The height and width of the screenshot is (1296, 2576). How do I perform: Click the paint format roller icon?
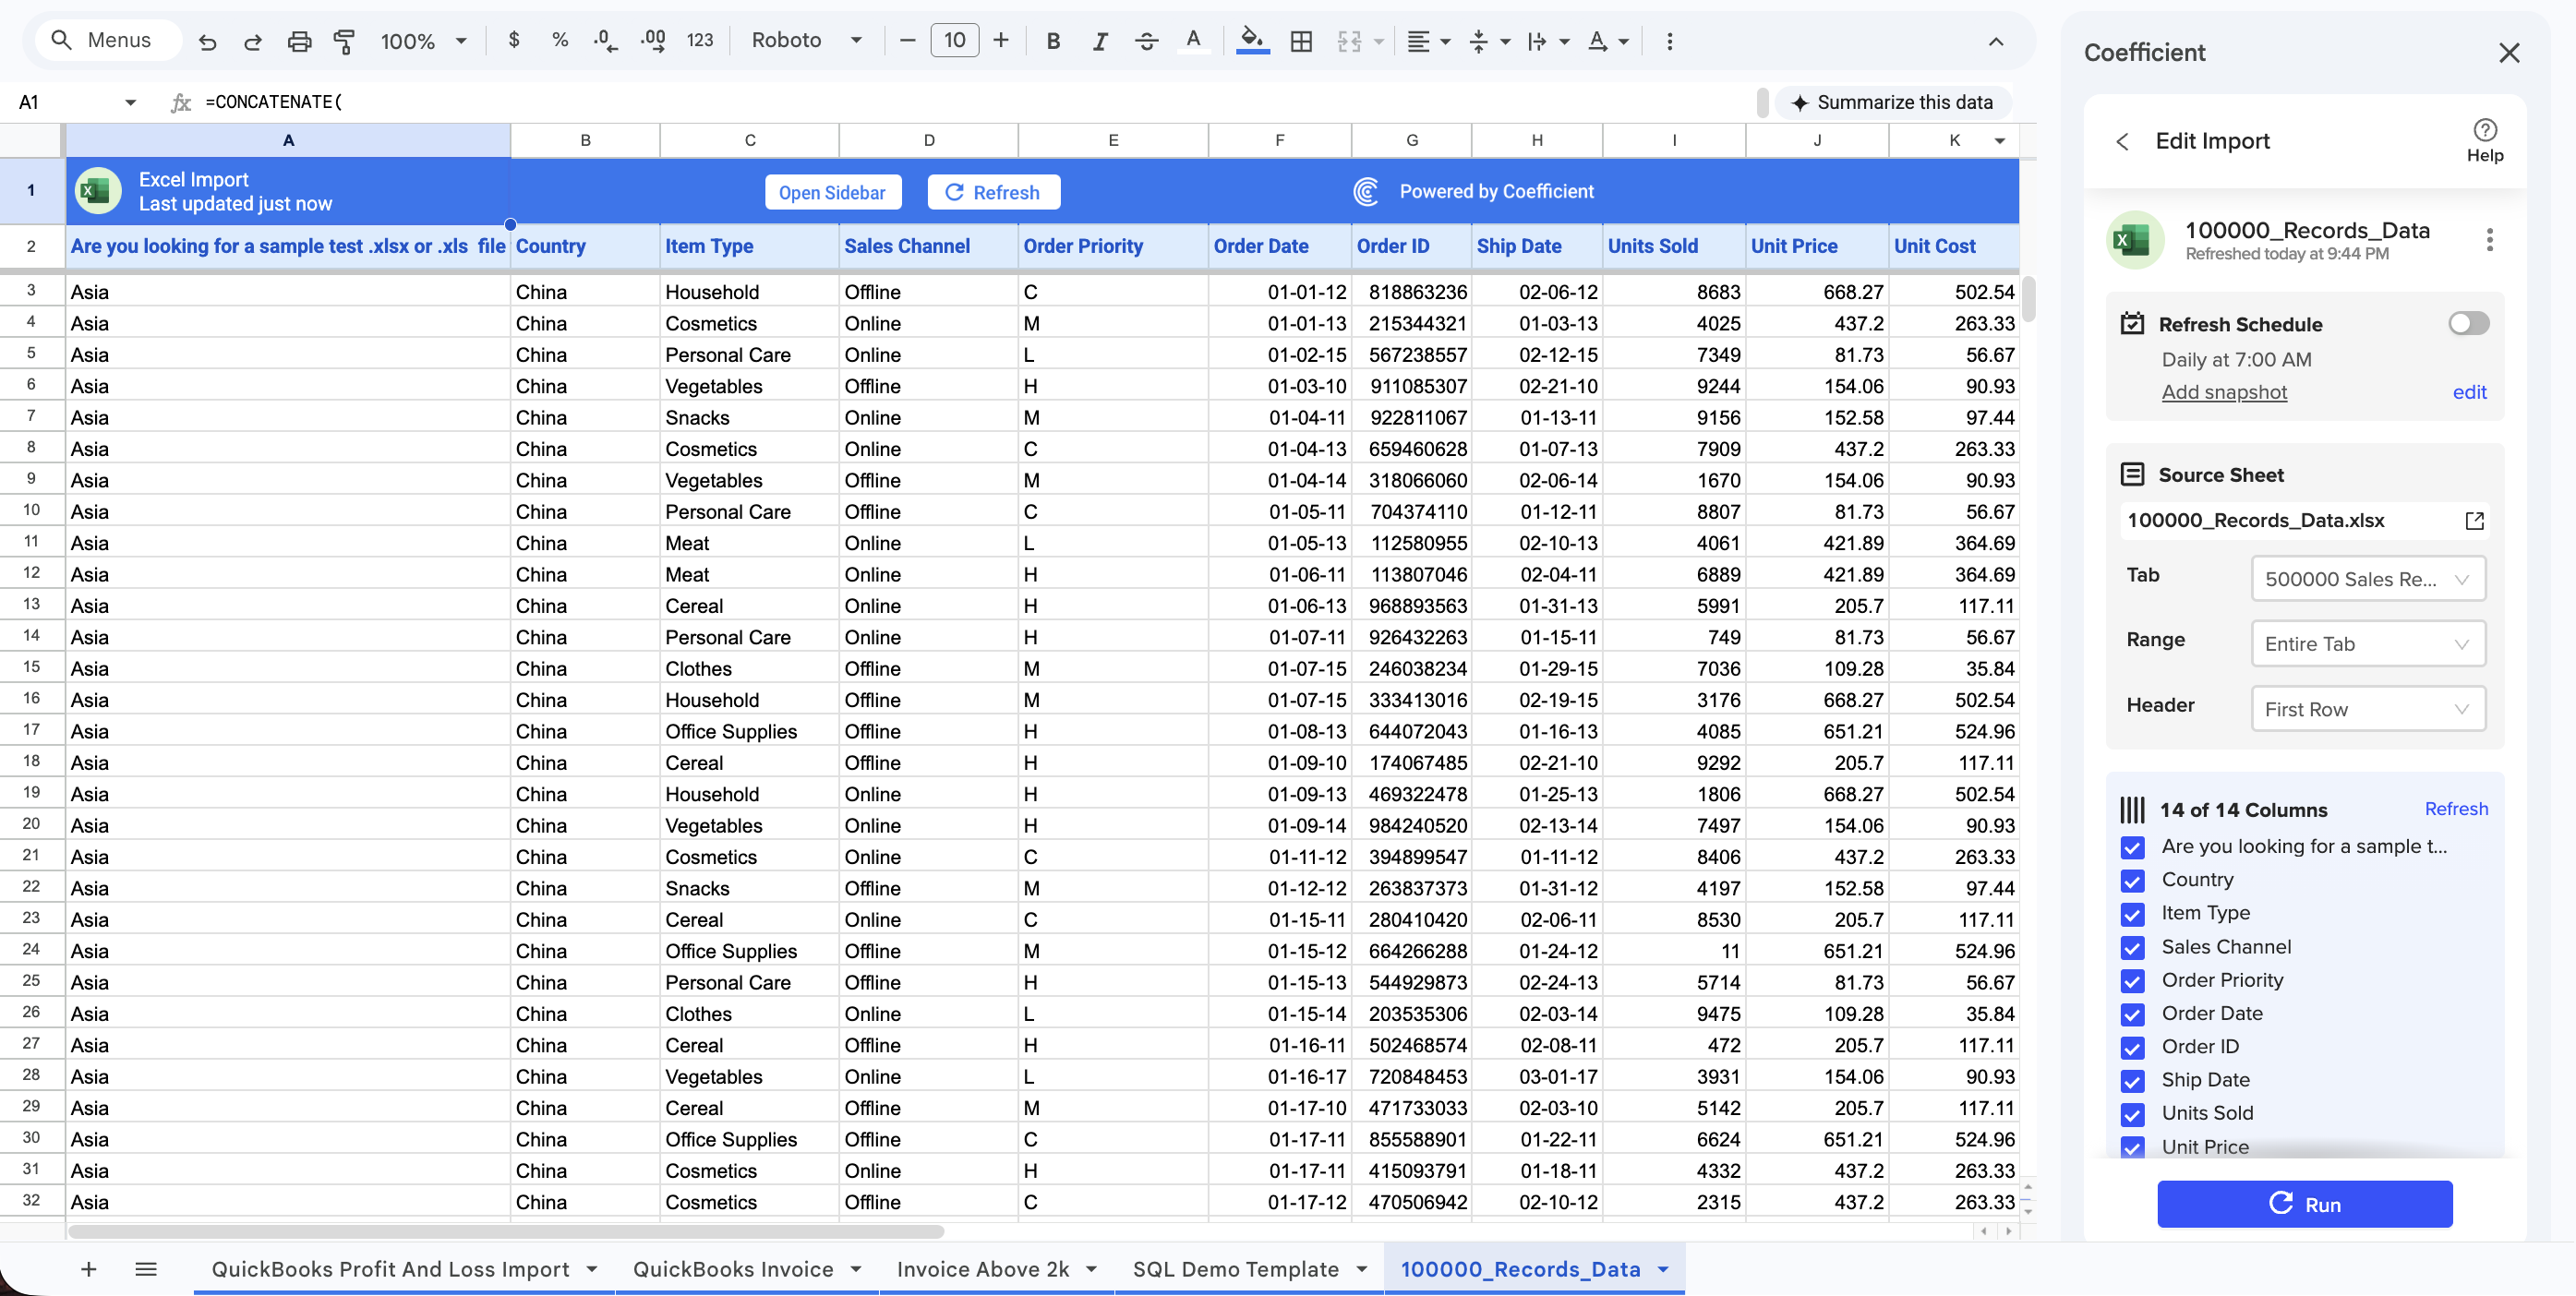(344, 41)
